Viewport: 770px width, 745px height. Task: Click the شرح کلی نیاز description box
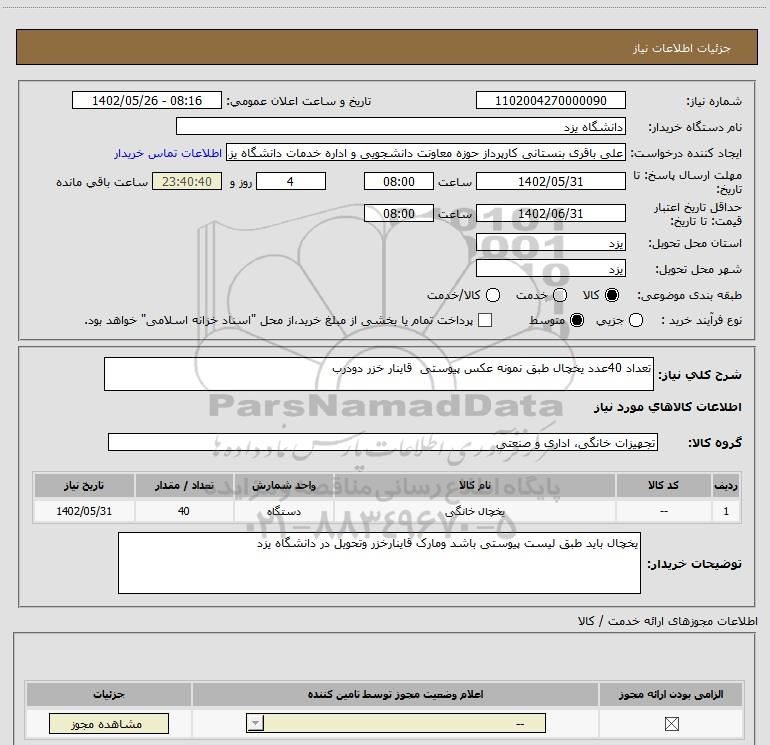[379, 374]
